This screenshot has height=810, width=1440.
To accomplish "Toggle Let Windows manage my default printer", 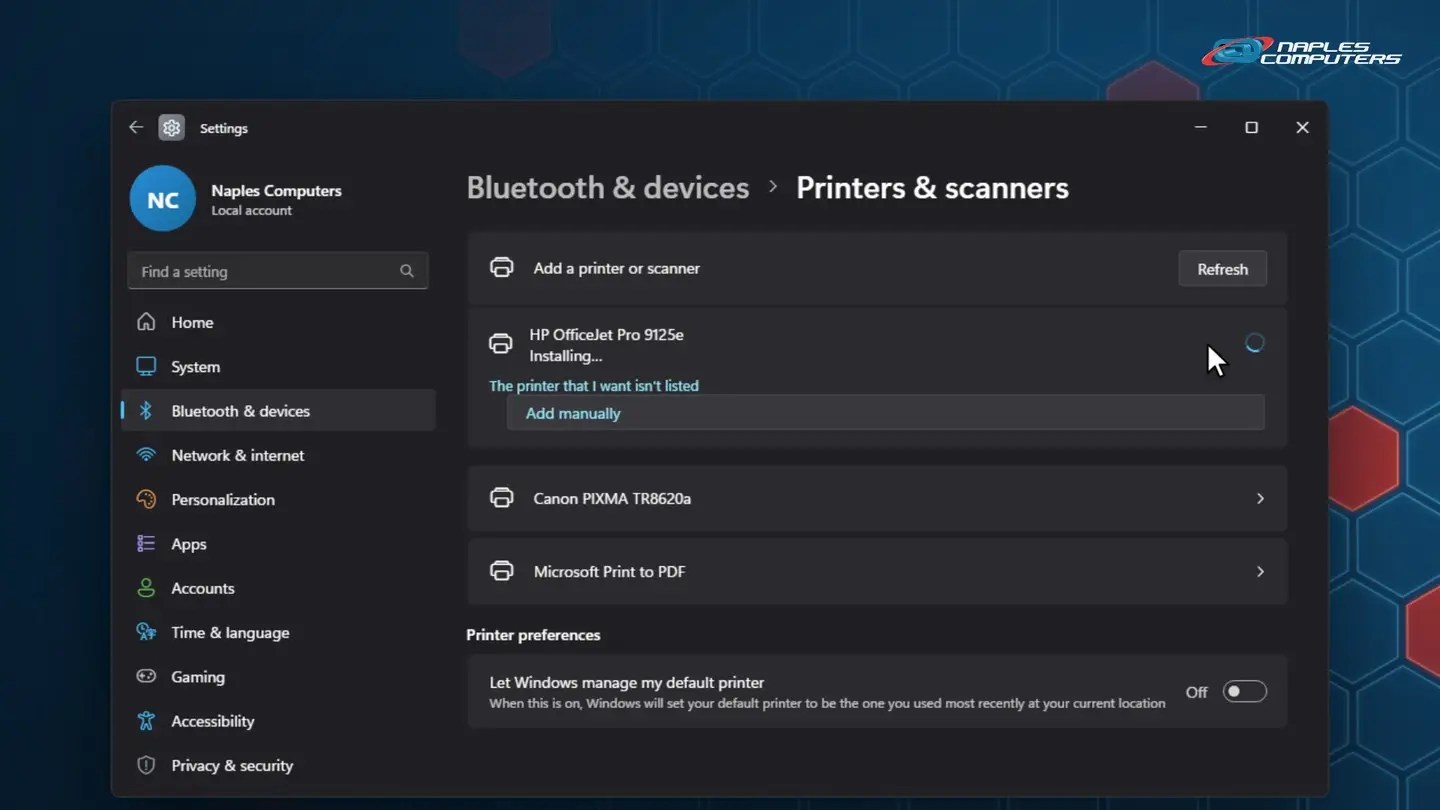I will (1245, 692).
